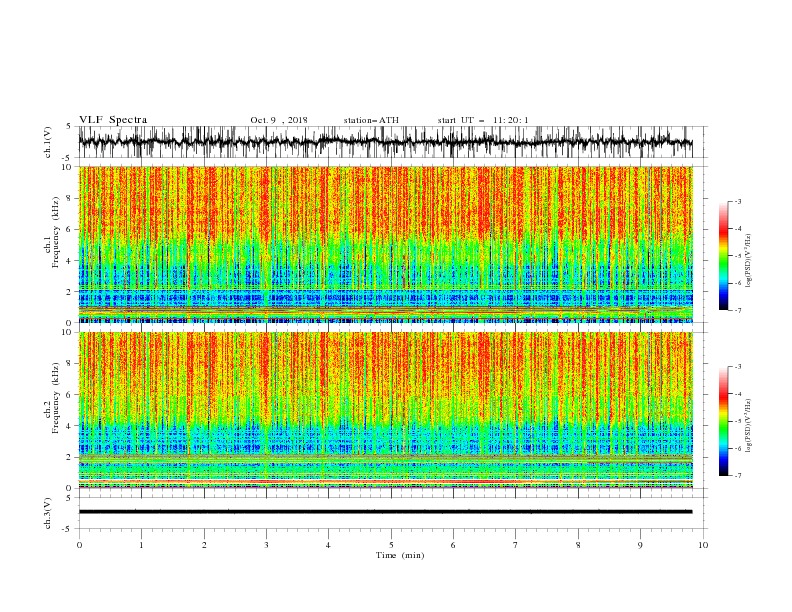Click the ch.1 voltage waveform trace

pos(385,142)
